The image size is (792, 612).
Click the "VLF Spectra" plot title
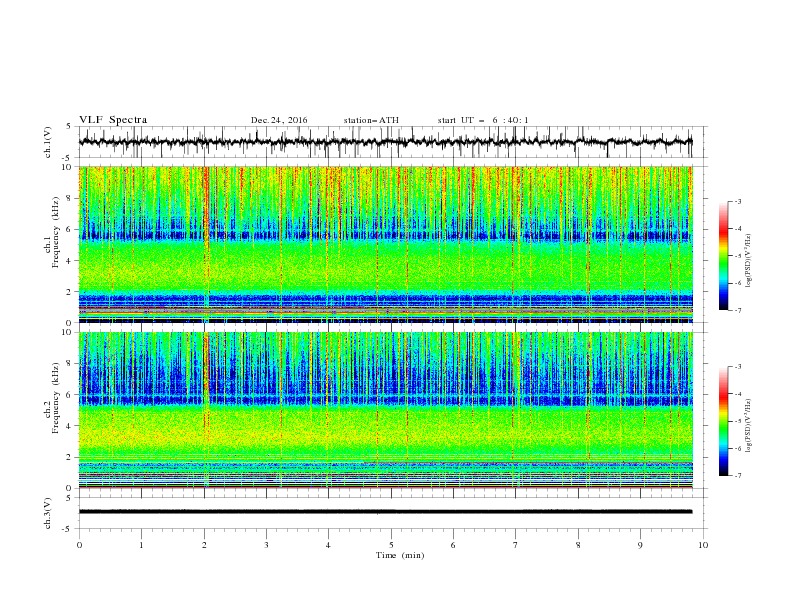[x=113, y=120]
